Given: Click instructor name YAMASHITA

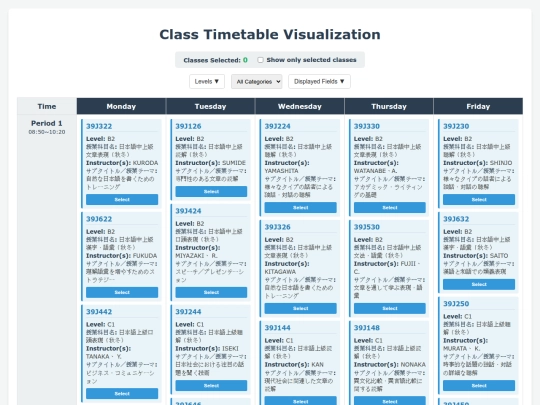Looking at the screenshot, I should coord(281,171).
